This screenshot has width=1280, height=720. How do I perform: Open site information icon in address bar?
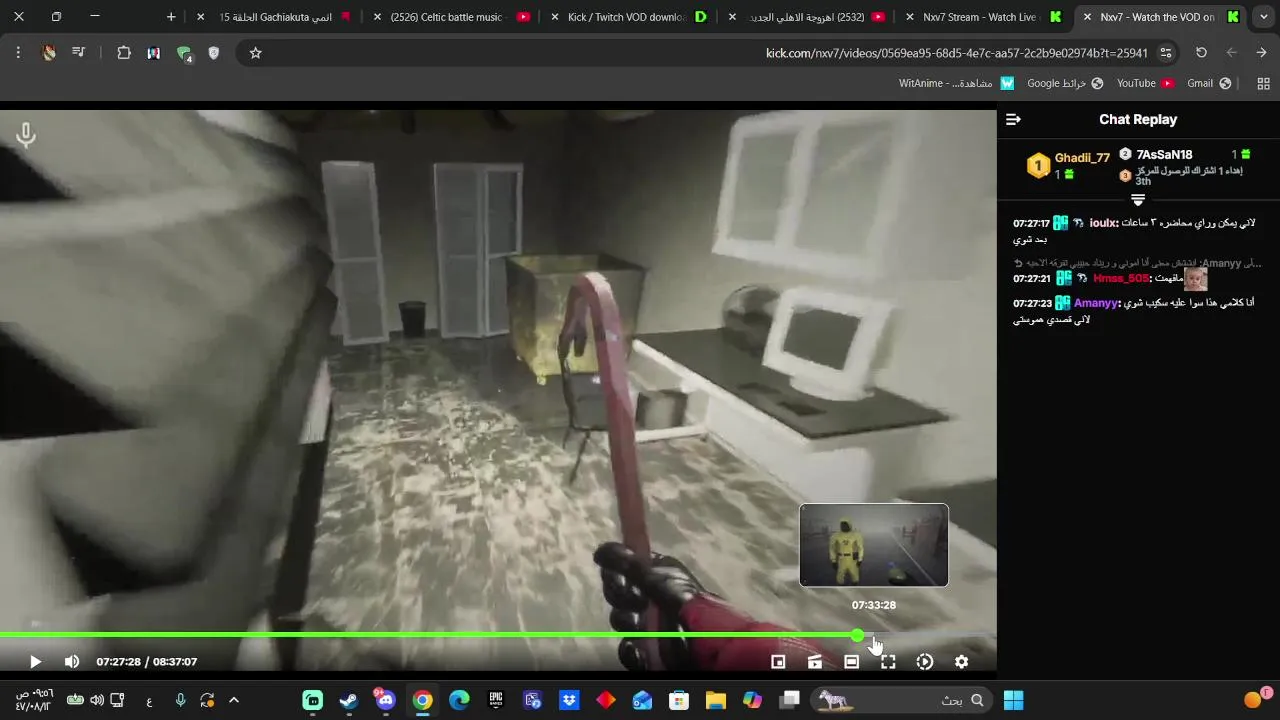point(1166,53)
